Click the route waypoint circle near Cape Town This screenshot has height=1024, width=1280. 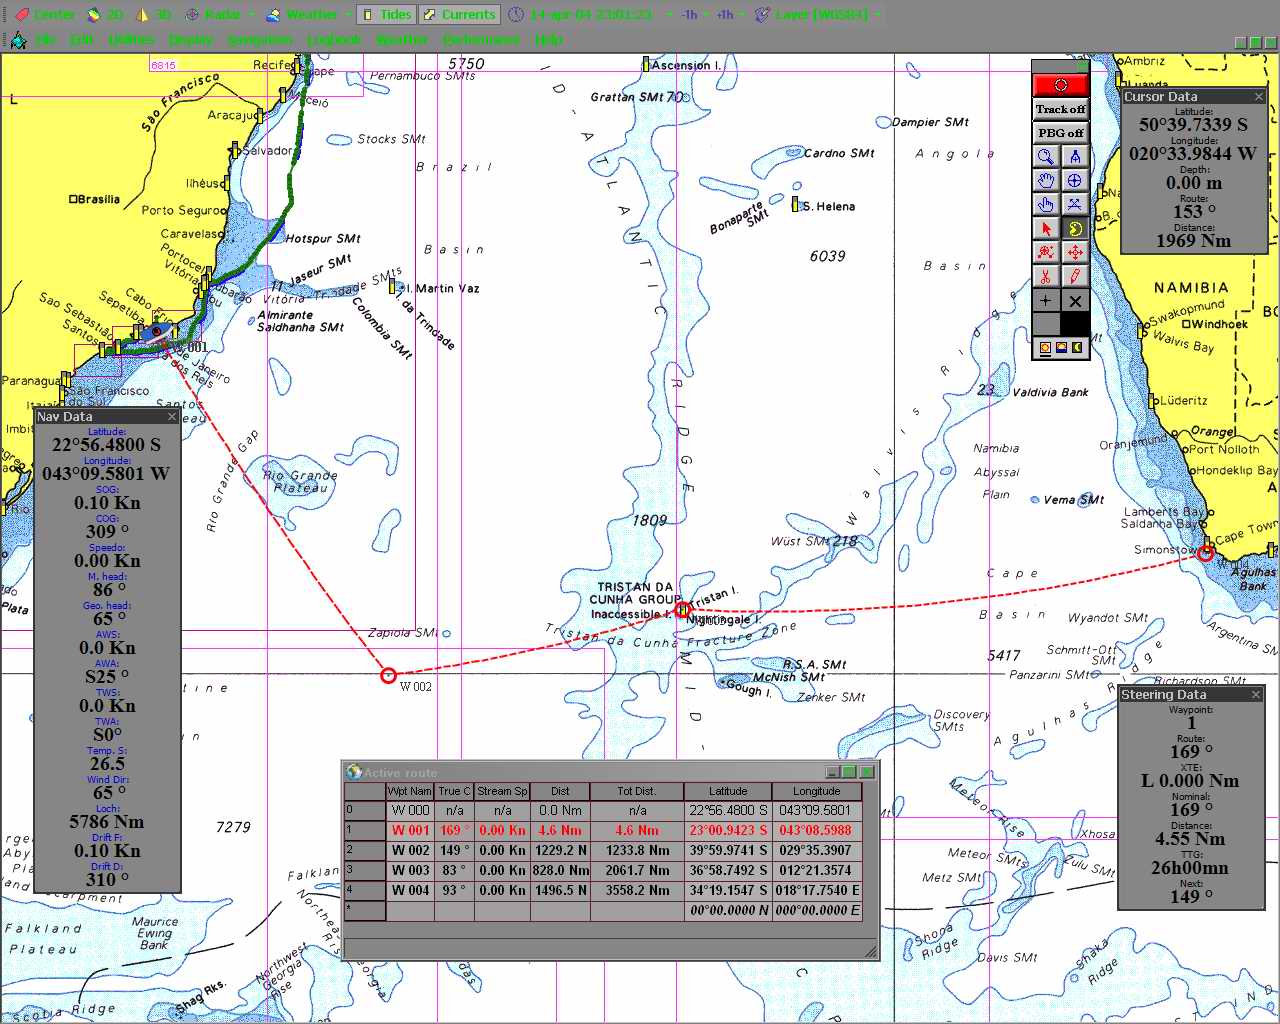pyautogui.click(x=1206, y=553)
